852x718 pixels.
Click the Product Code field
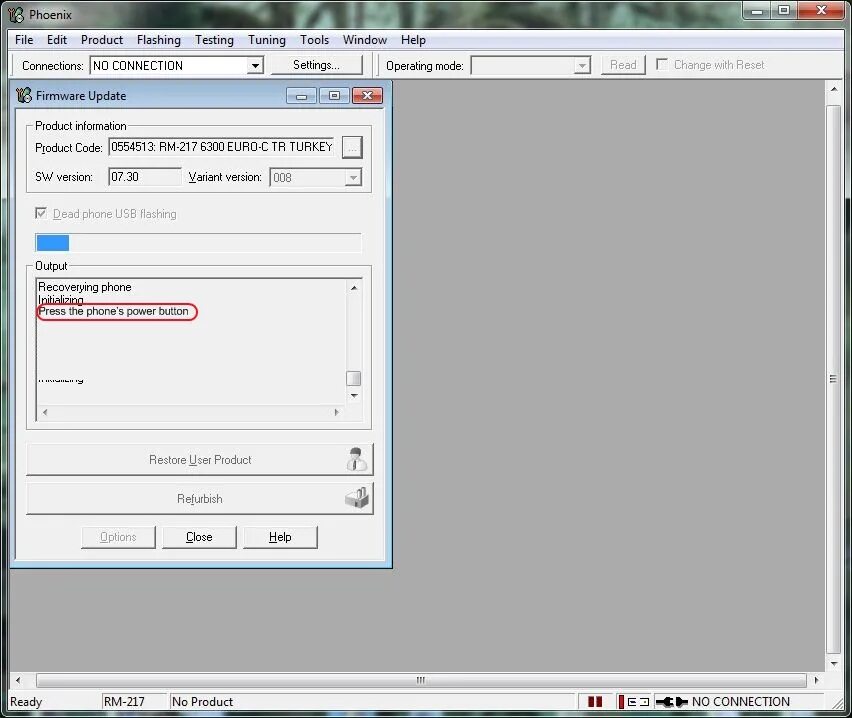[x=221, y=147]
